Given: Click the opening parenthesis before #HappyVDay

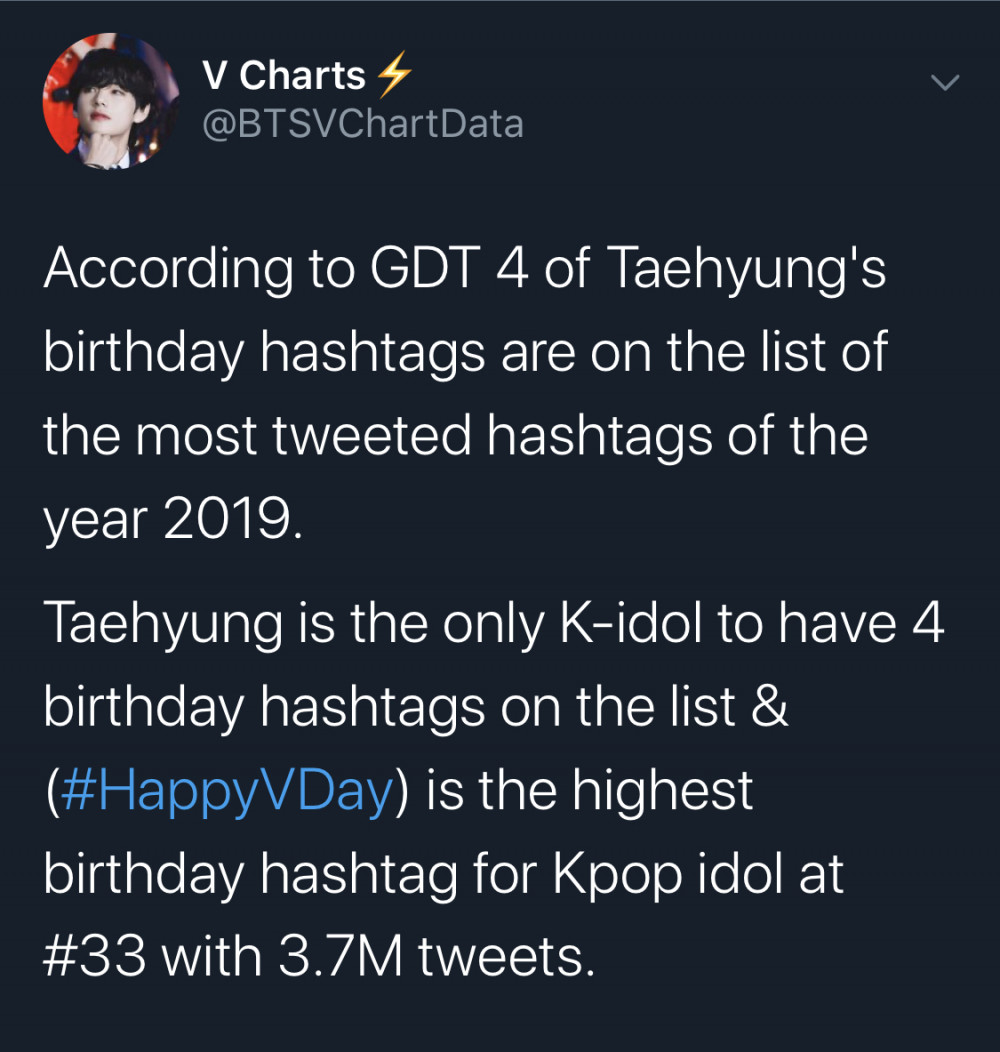Looking at the screenshot, I should point(52,792).
